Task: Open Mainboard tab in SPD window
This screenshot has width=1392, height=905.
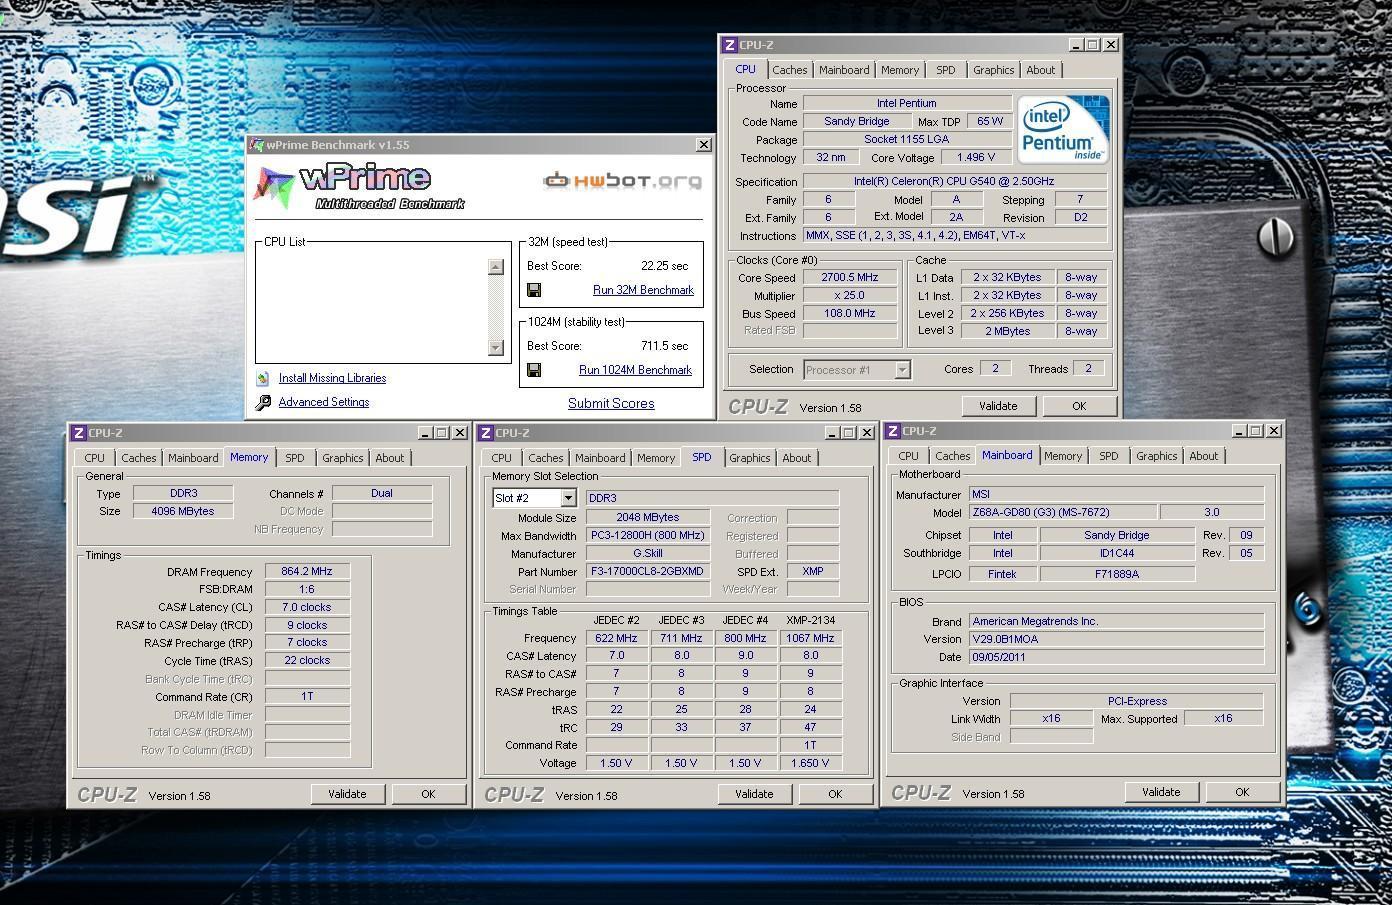Action: pyautogui.click(x=600, y=458)
